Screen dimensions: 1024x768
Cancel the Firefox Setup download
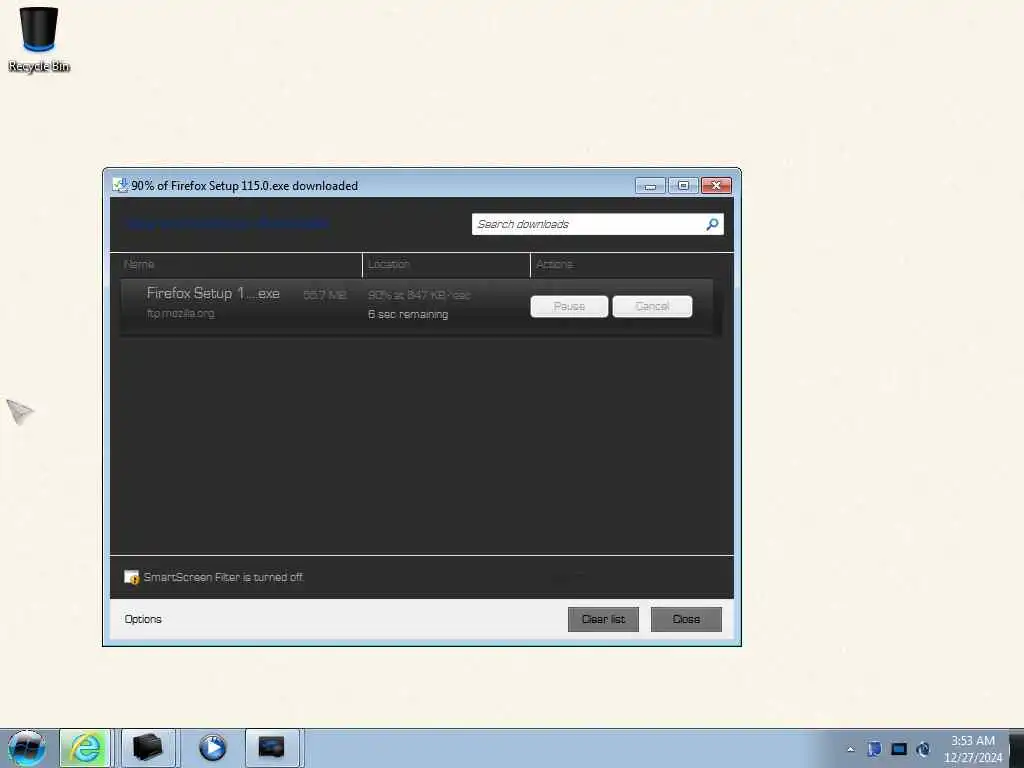652,306
